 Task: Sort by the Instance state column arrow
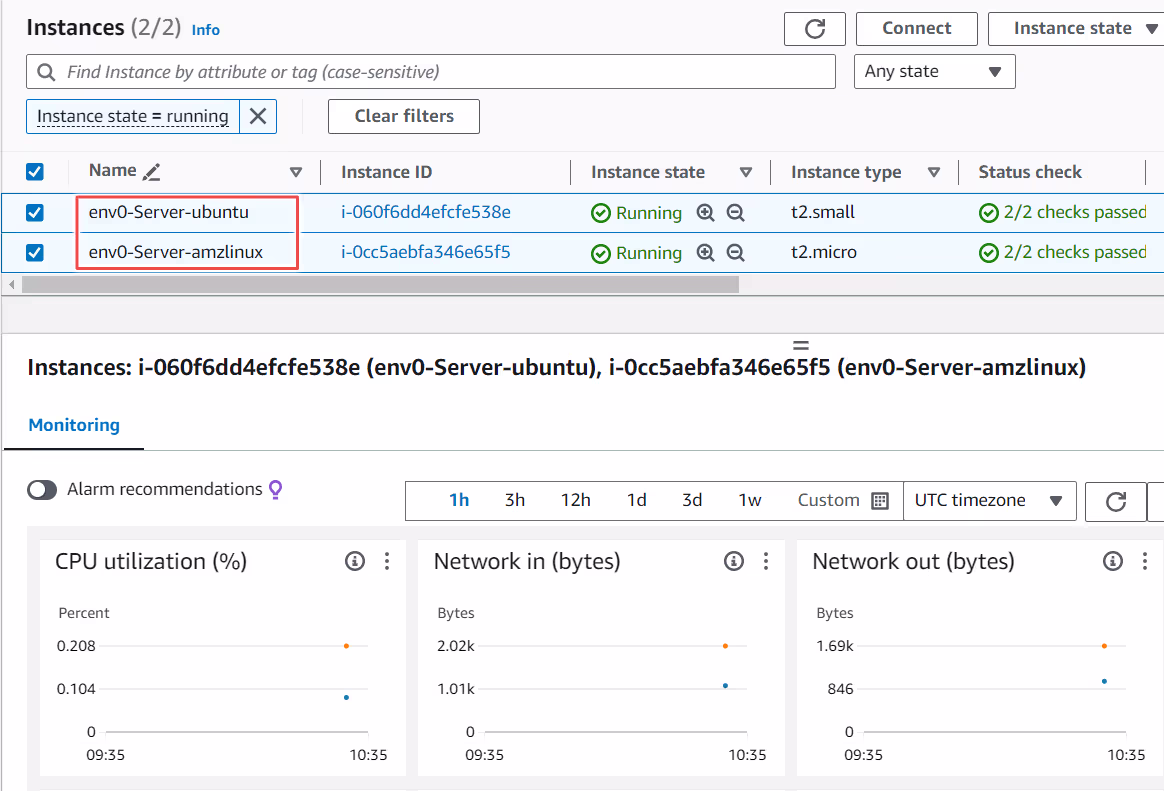pos(745,172)
